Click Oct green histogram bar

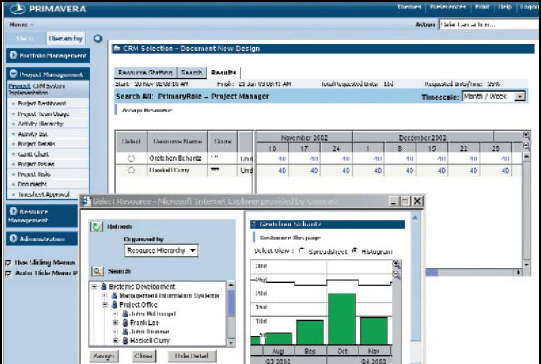point(342,319)
